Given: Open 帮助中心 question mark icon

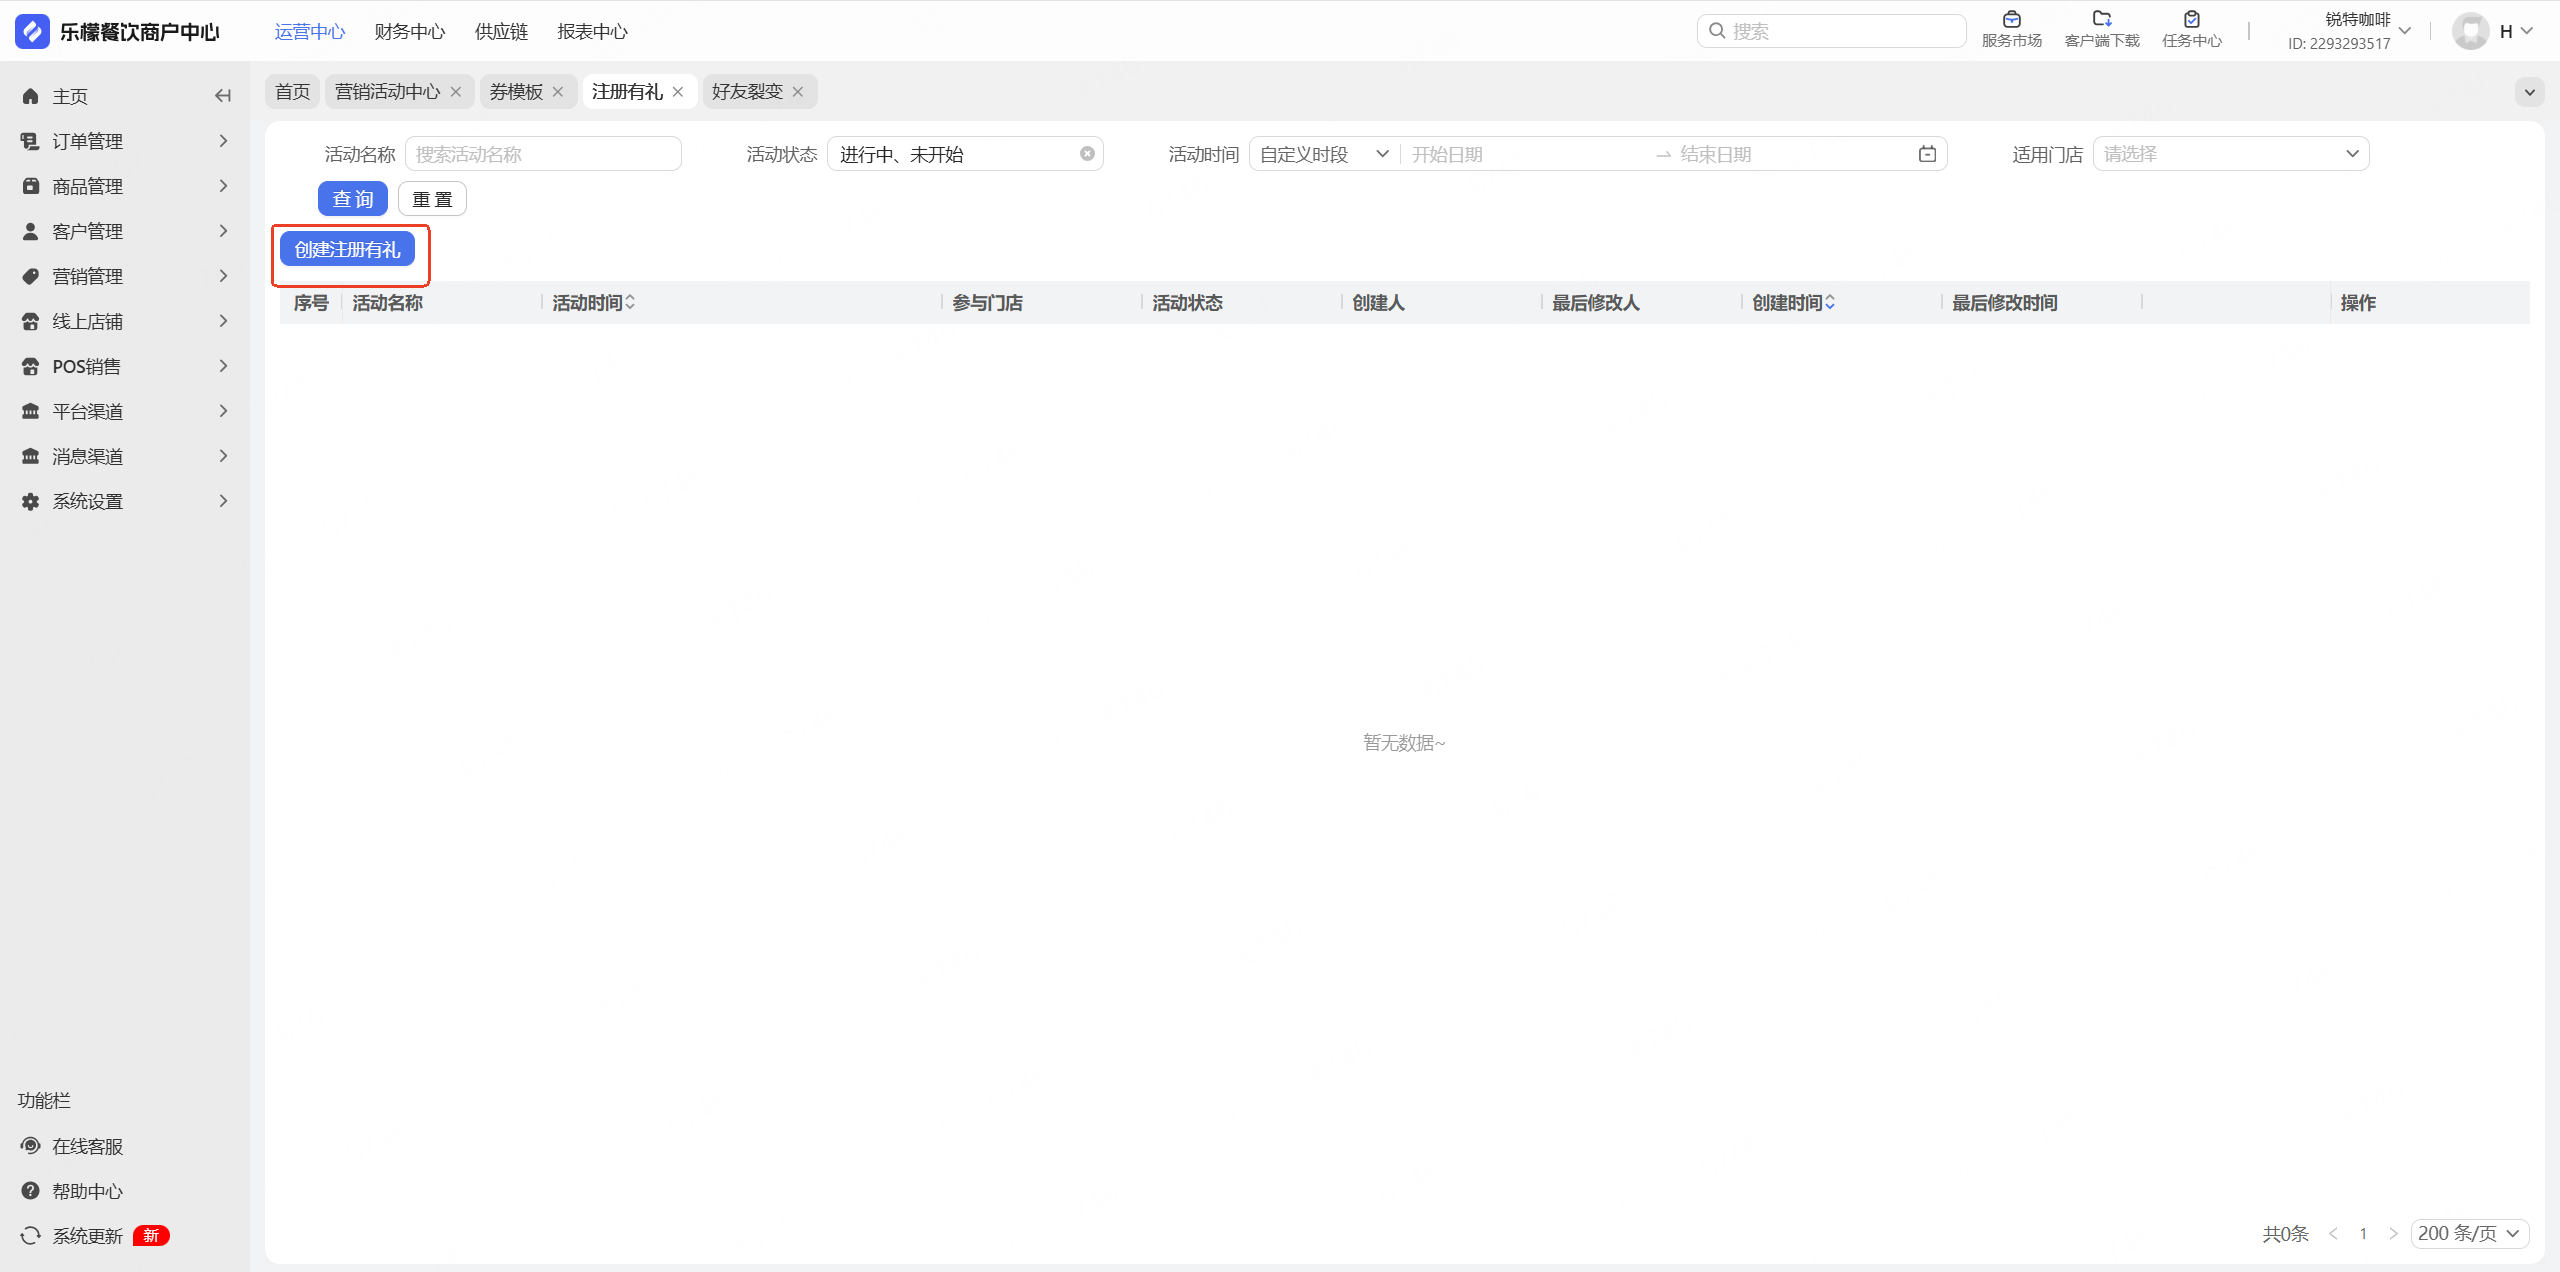Looking at the screenshot, I should (x=31, y=1191).
